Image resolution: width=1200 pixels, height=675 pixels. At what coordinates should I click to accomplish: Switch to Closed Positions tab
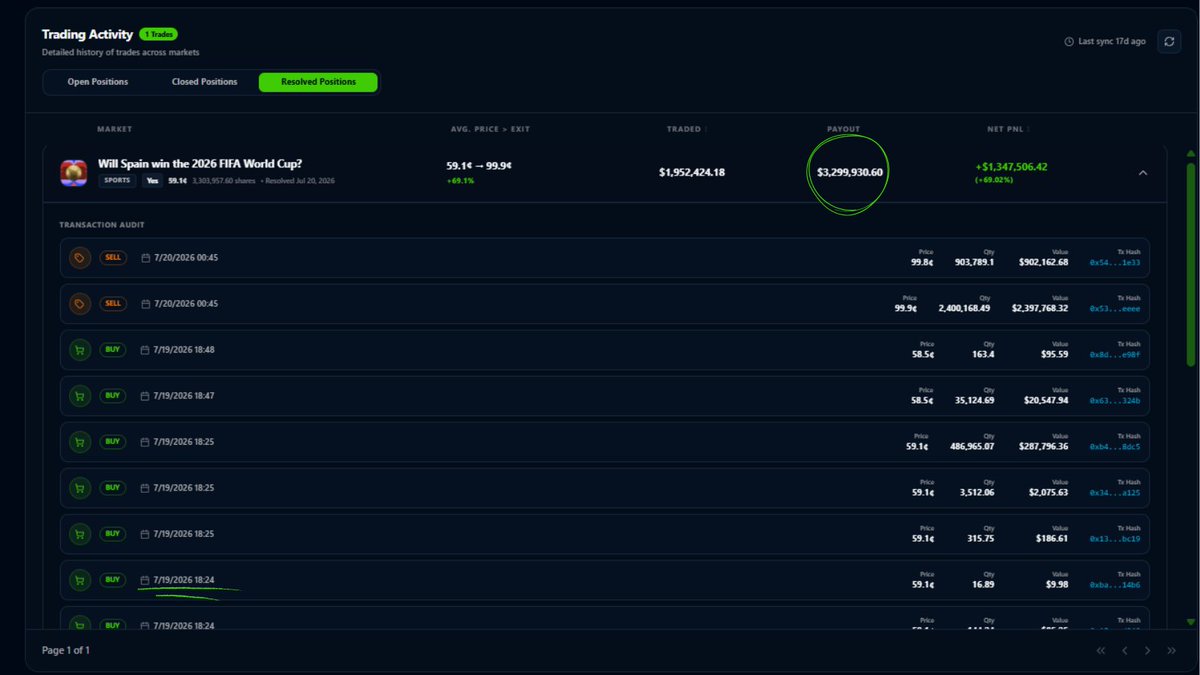tap(204, 82)
